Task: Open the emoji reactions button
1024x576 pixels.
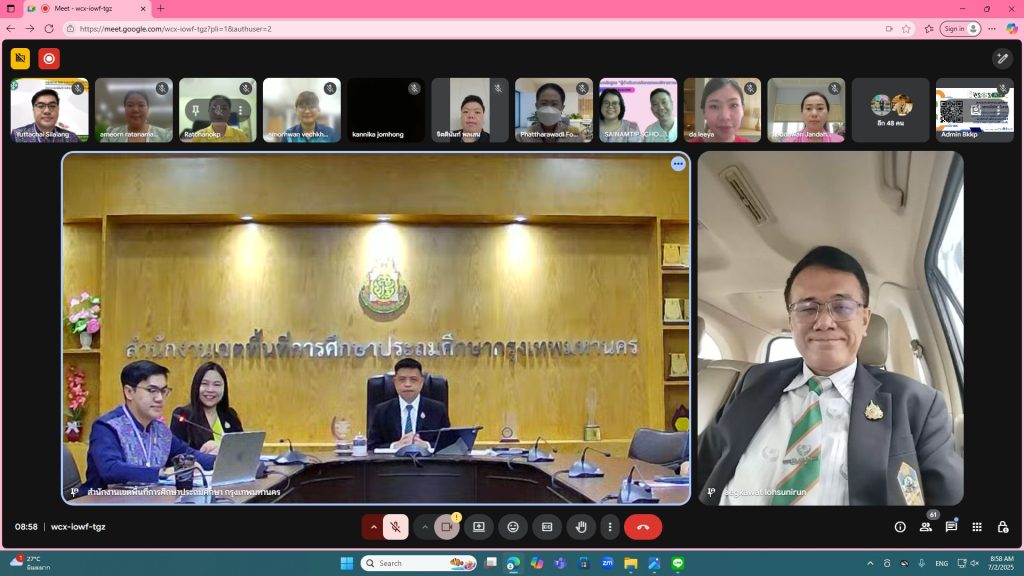Action: point(513,527)
